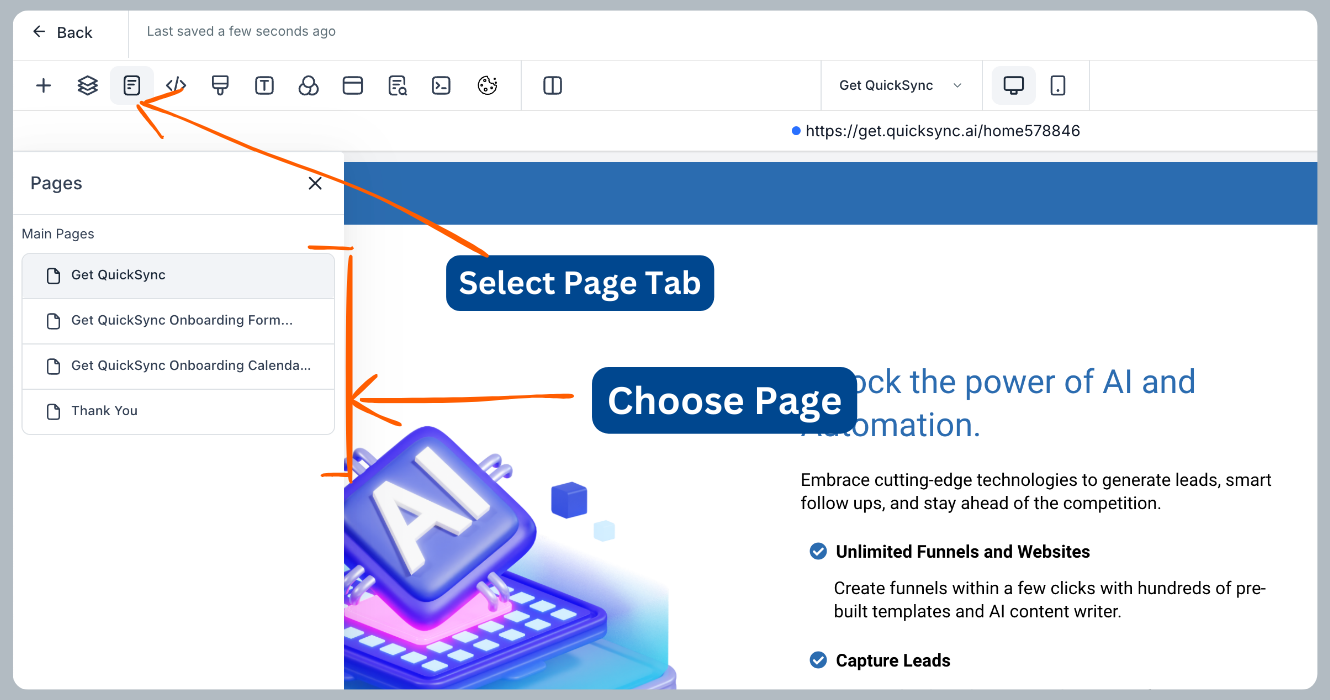Viewport: 1330px width, 700px height.
Task: Open the page search SEO icon
Action: (397, 86)
